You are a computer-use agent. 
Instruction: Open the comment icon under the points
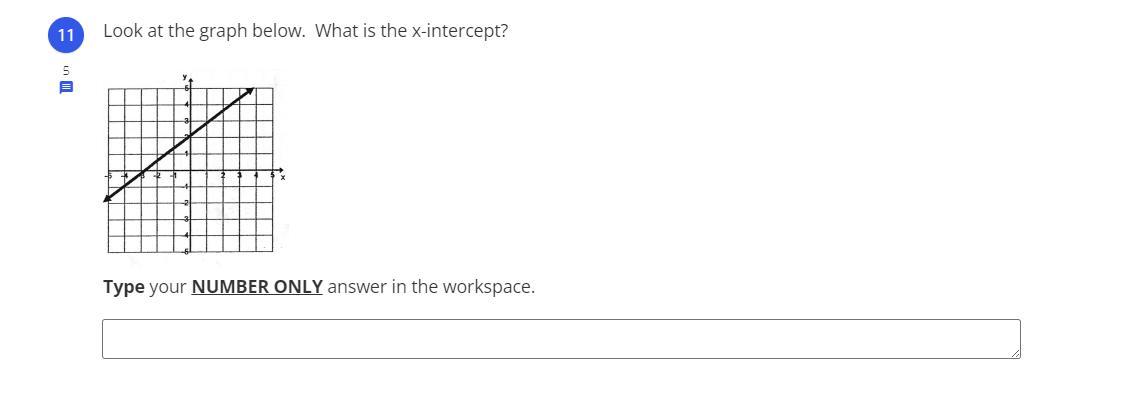(66, 88)
